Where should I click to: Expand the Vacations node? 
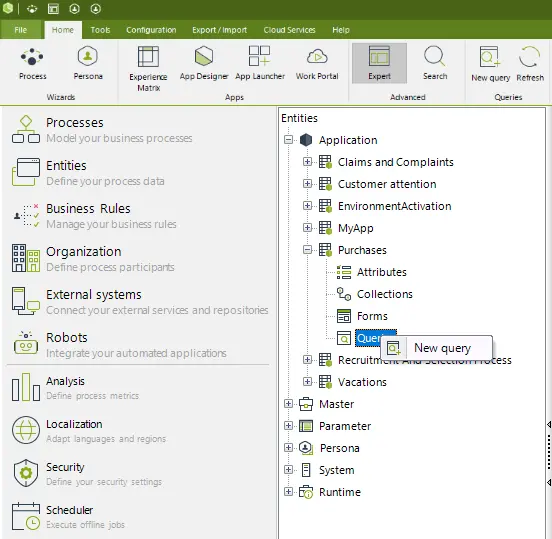(x=307, y=382)
